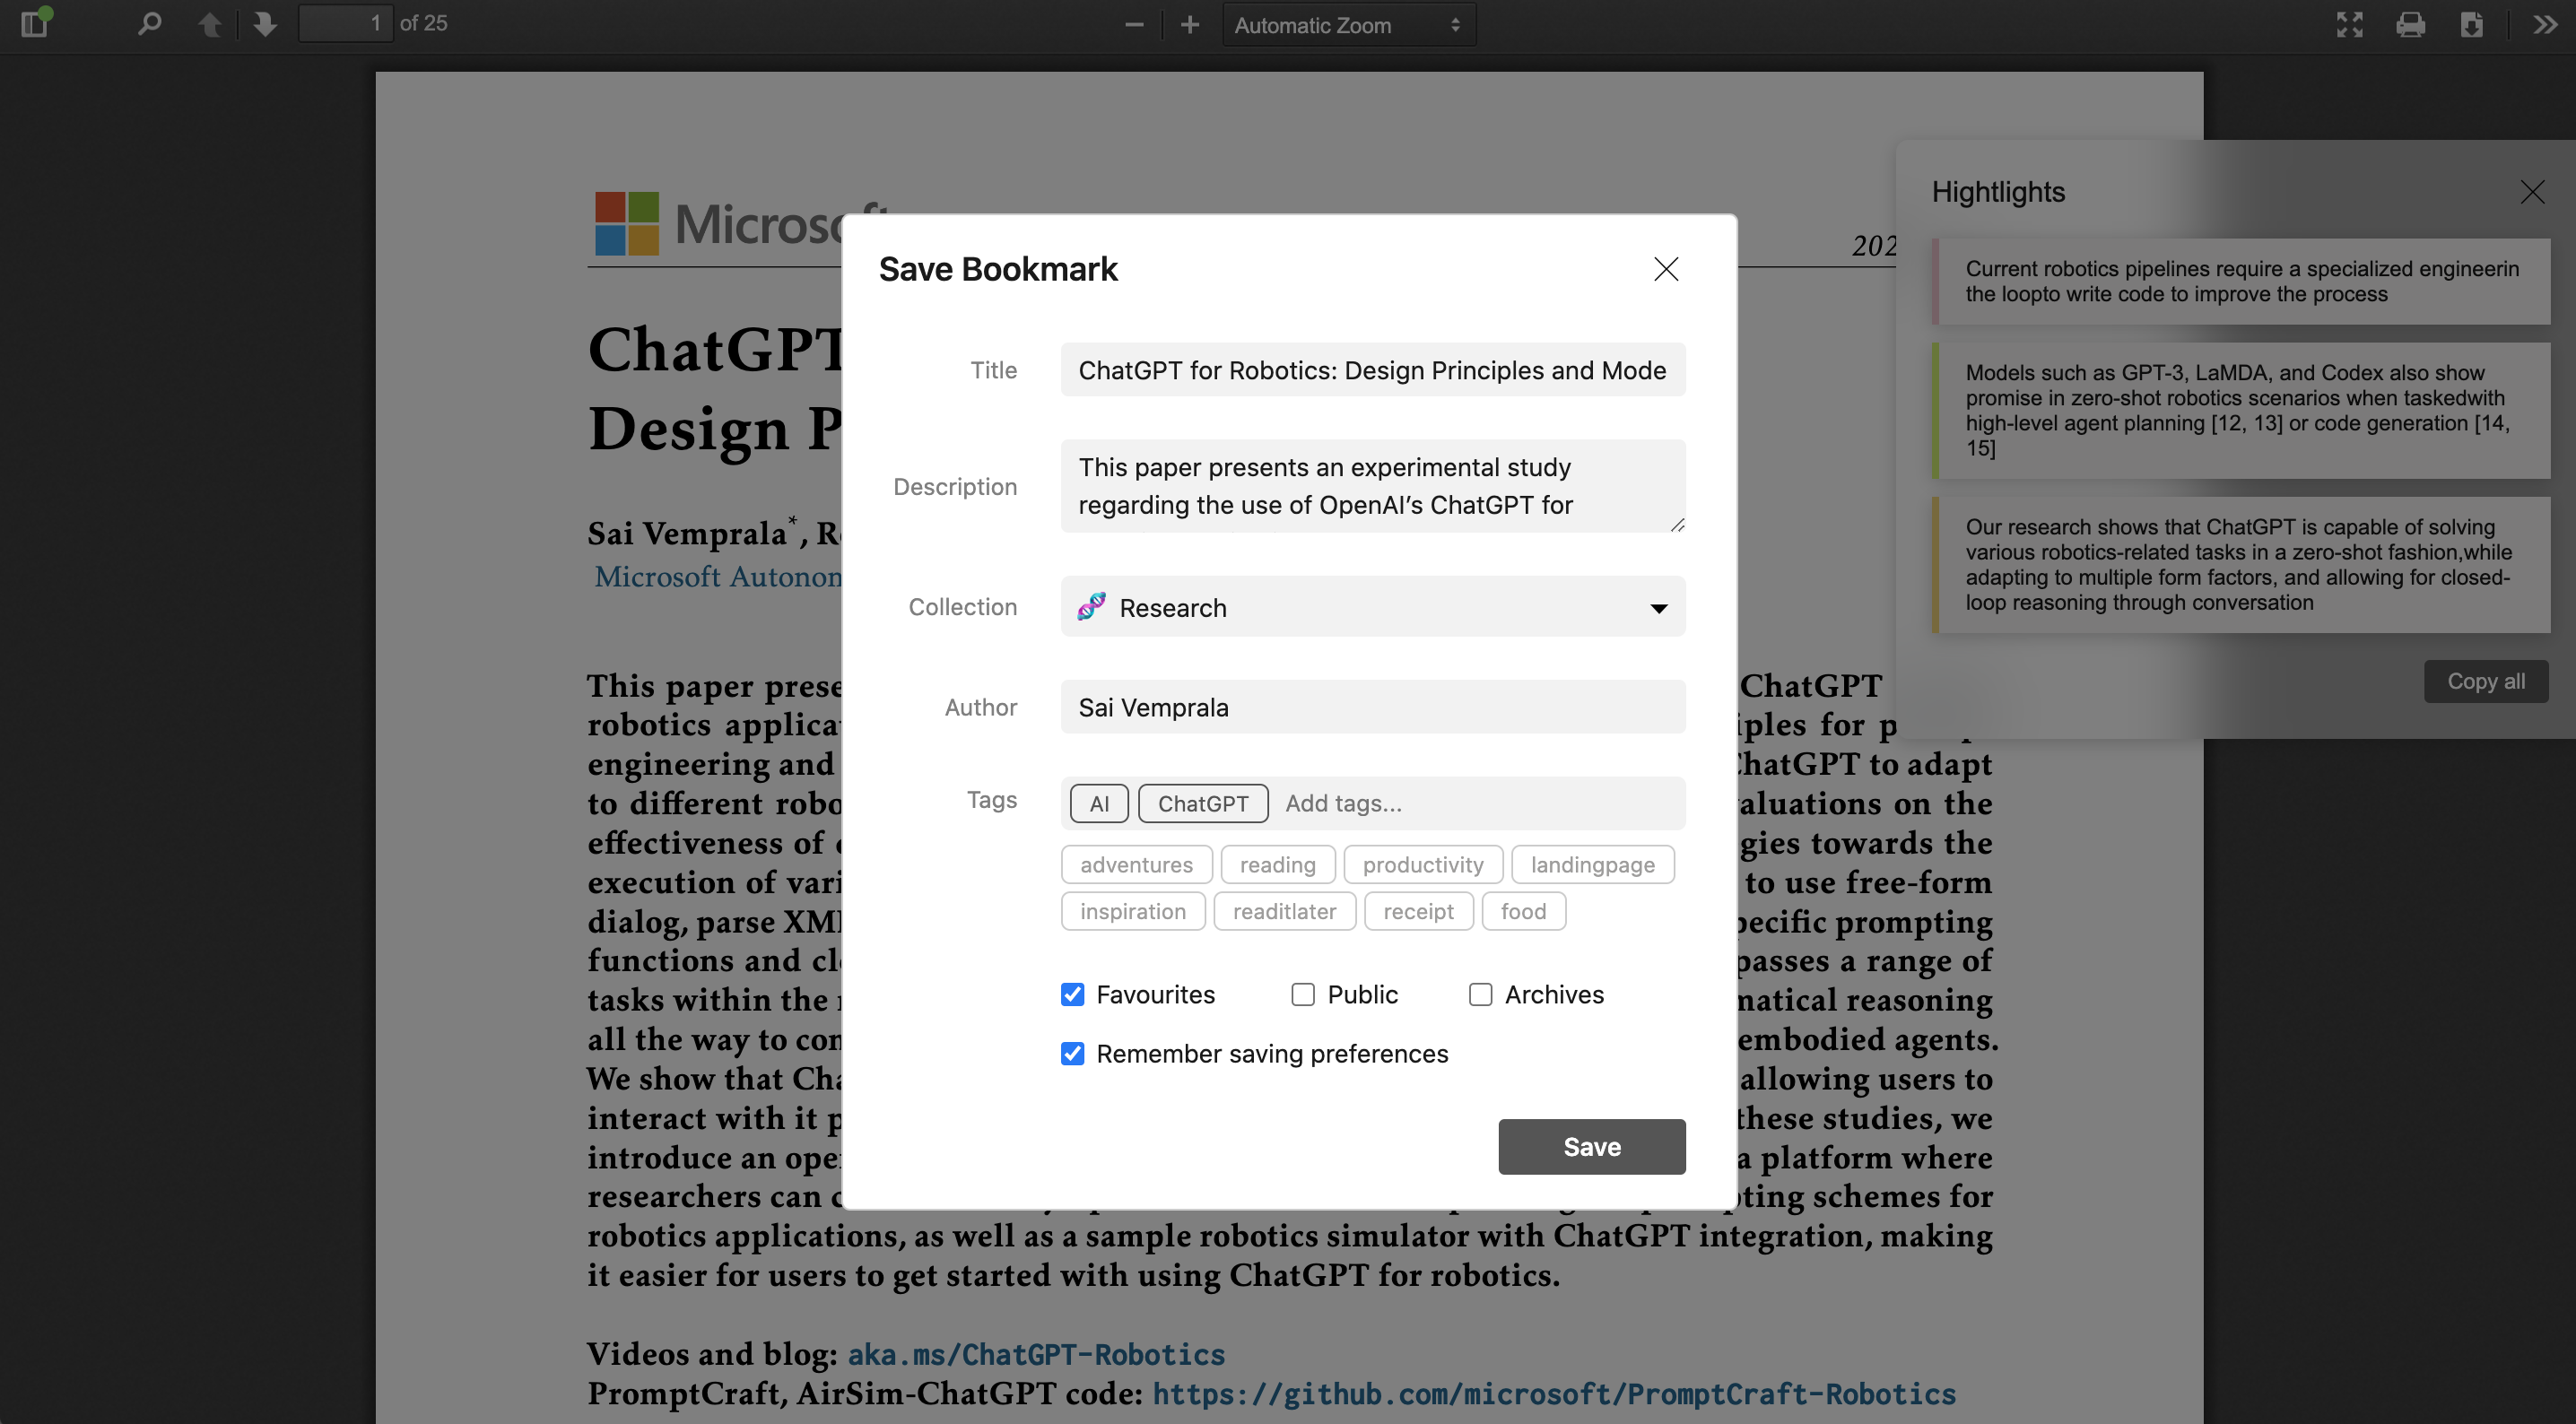Screen dimensions: 2576x1424
Task: Click the Highlights panel tab
Action: click(1999, 191)
